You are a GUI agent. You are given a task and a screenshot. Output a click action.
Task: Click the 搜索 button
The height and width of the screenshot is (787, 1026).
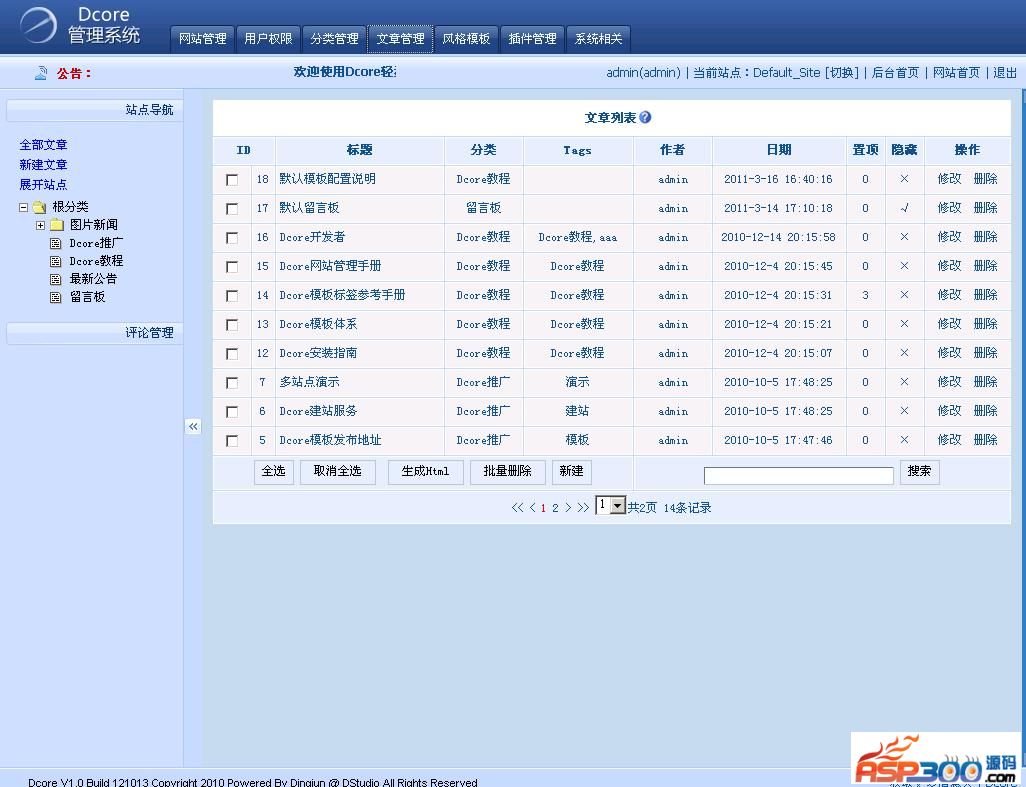(x=919, y=472)
